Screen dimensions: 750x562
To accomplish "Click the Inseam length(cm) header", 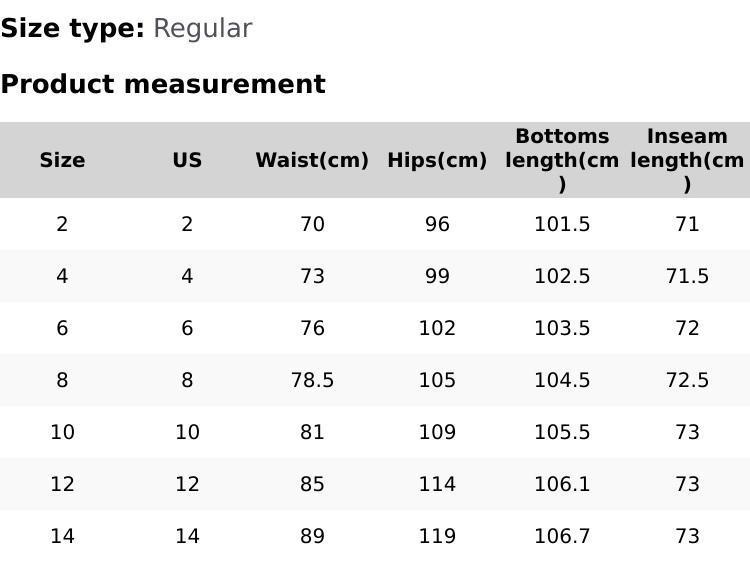I will (x=687, y=160).
